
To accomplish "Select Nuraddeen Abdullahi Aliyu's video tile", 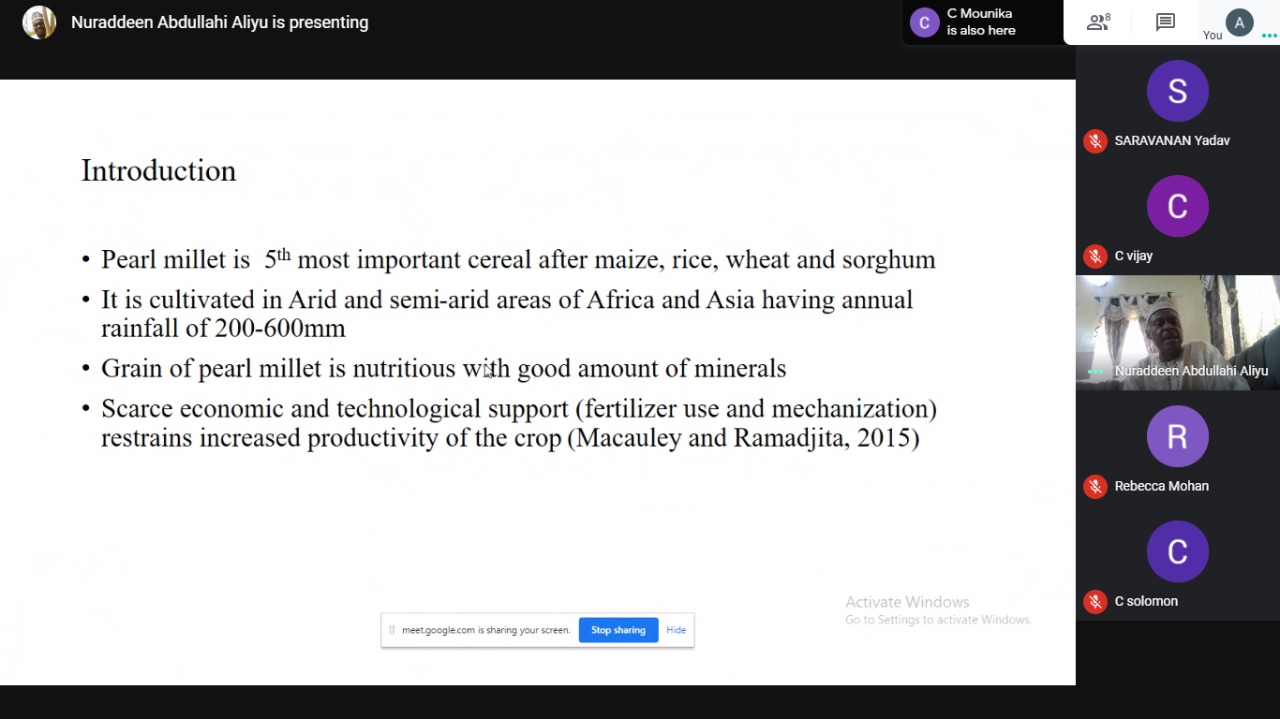I will tap(1177, 332).
